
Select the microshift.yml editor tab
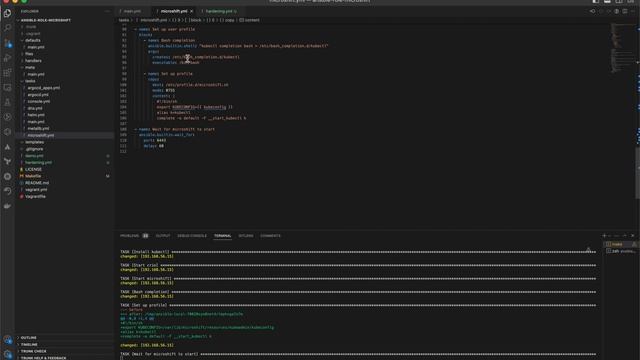[x=173, y=11]
